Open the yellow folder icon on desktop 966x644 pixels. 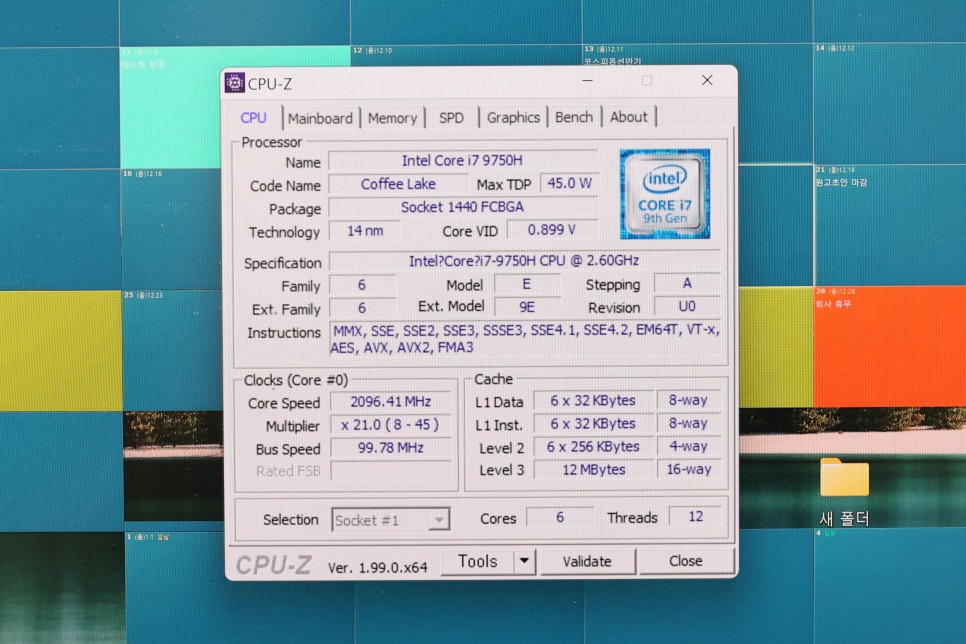click(844, 477)
